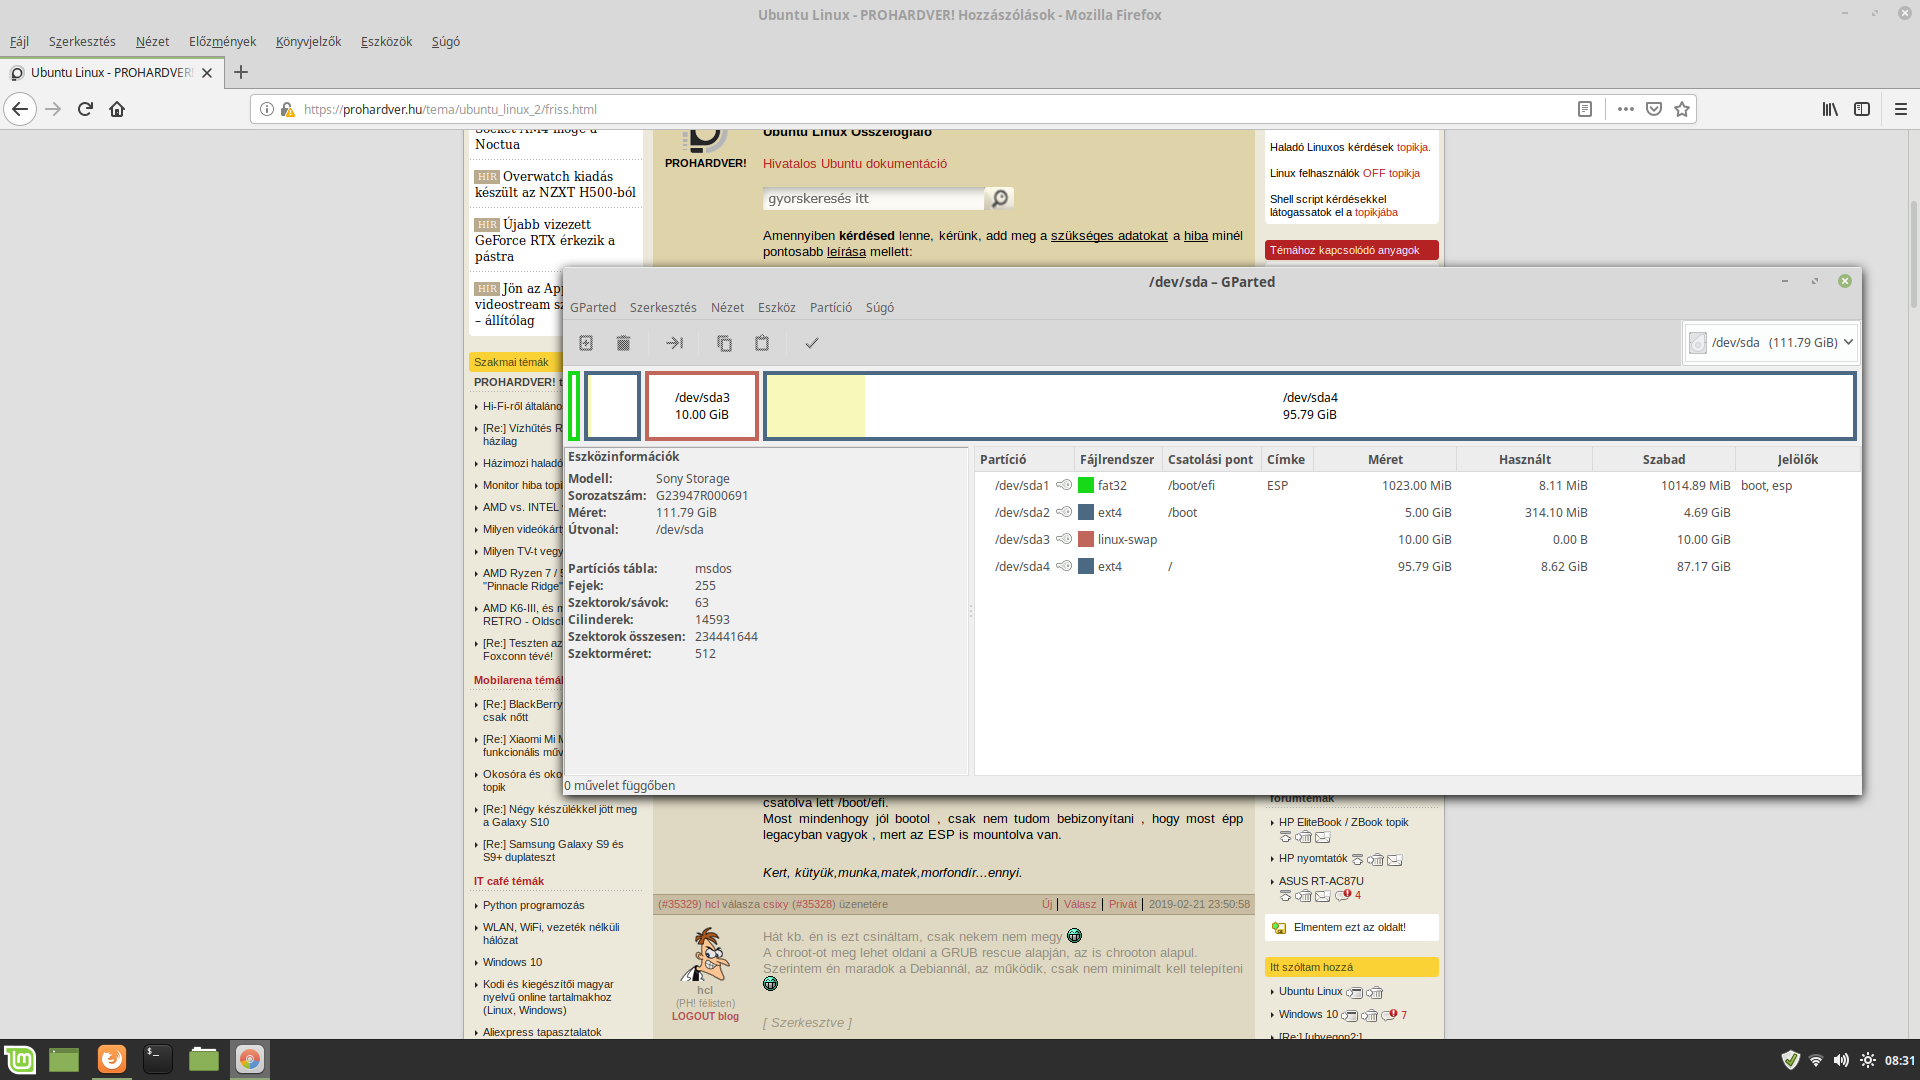Open the ASUS RT-AC87U topic link
Screen dimensions: 1920x1080
click(x=1321, y=881)
